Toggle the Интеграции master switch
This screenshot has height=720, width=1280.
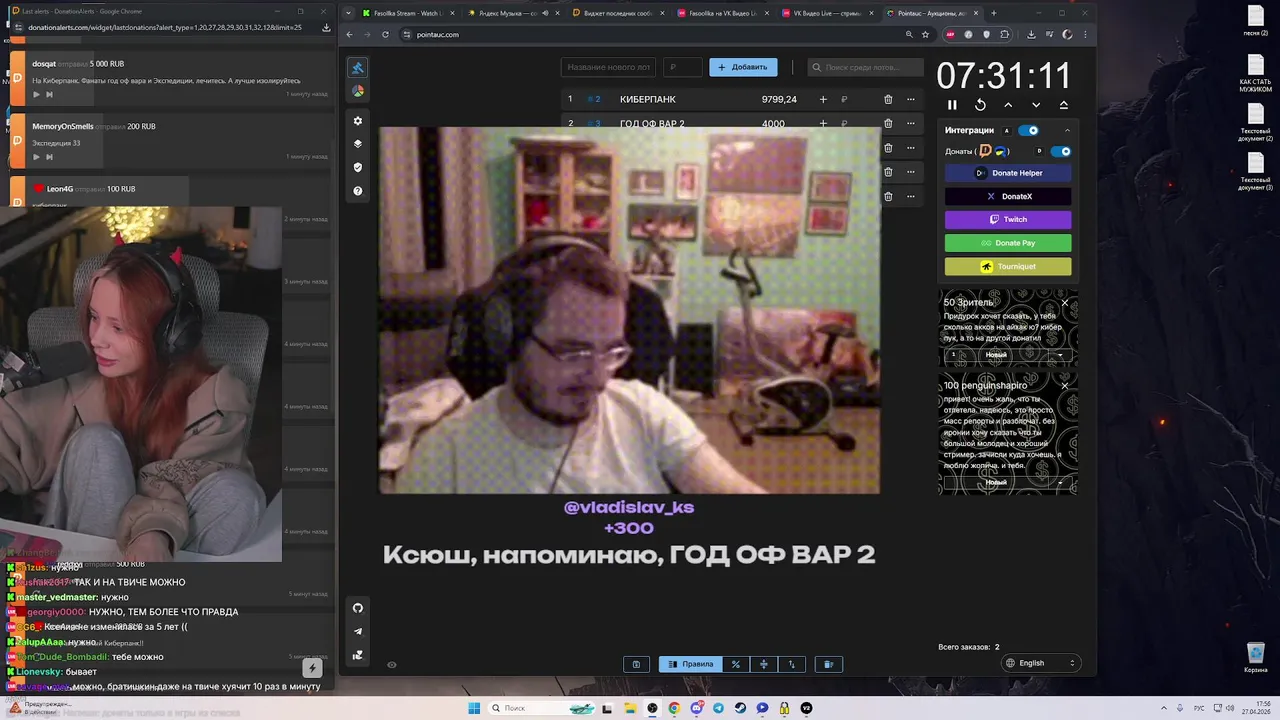(1028, 130)
